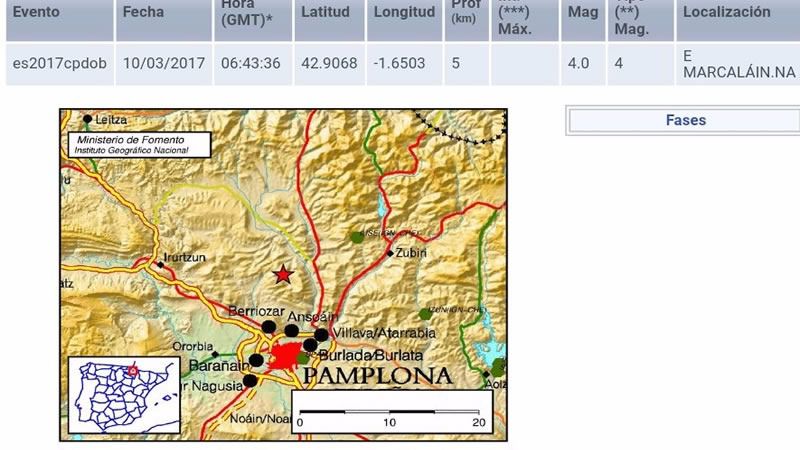Click the Villava/Atarrabia black dot marker

[x=321, y=335]
